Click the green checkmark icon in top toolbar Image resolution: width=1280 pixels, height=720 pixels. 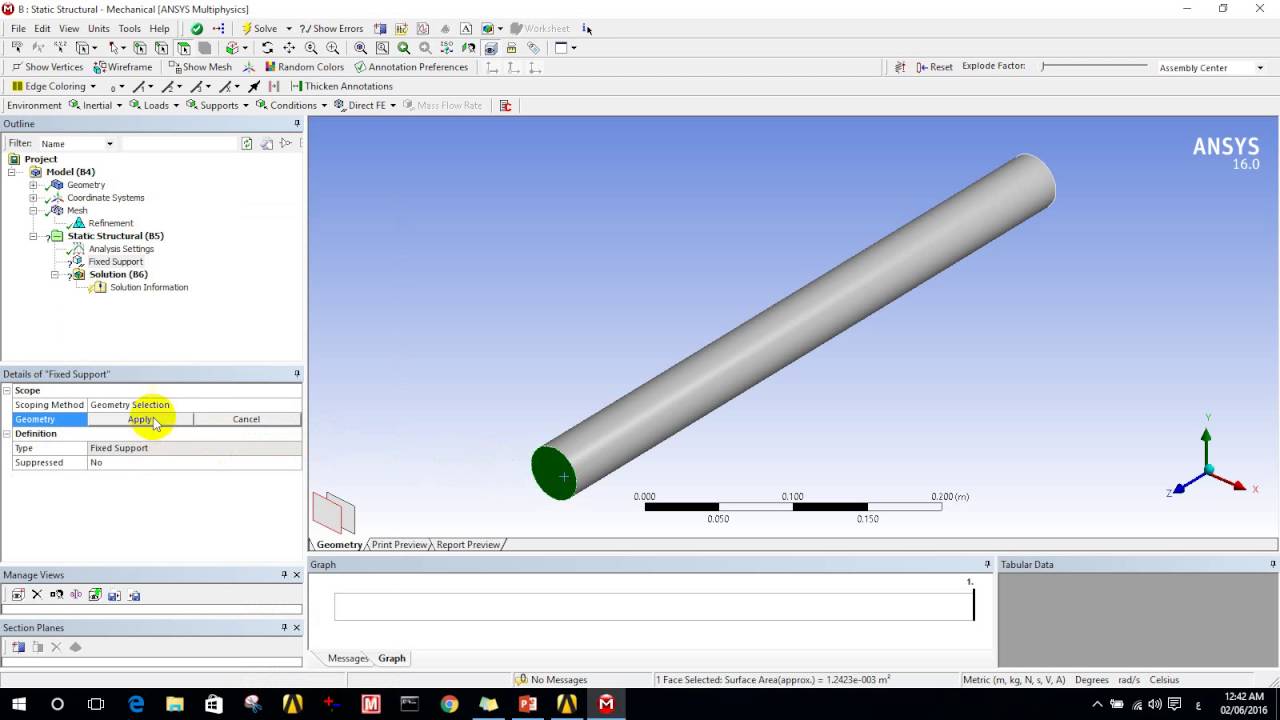pos(197,28)
